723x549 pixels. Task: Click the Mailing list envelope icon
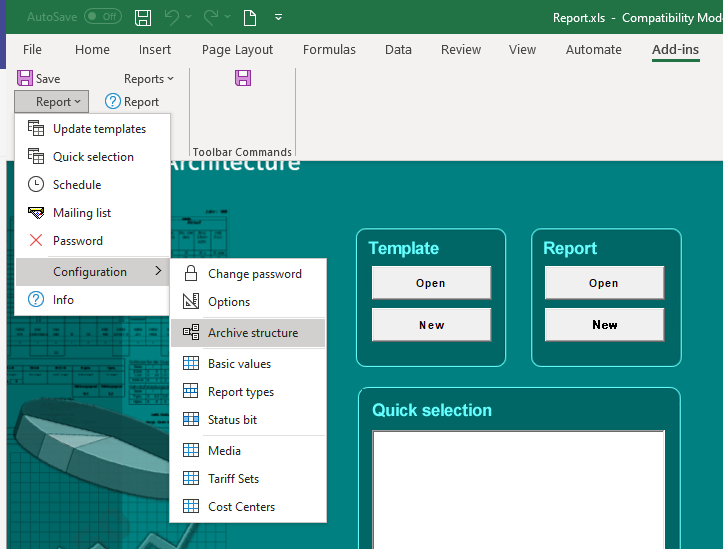point(36,213)
